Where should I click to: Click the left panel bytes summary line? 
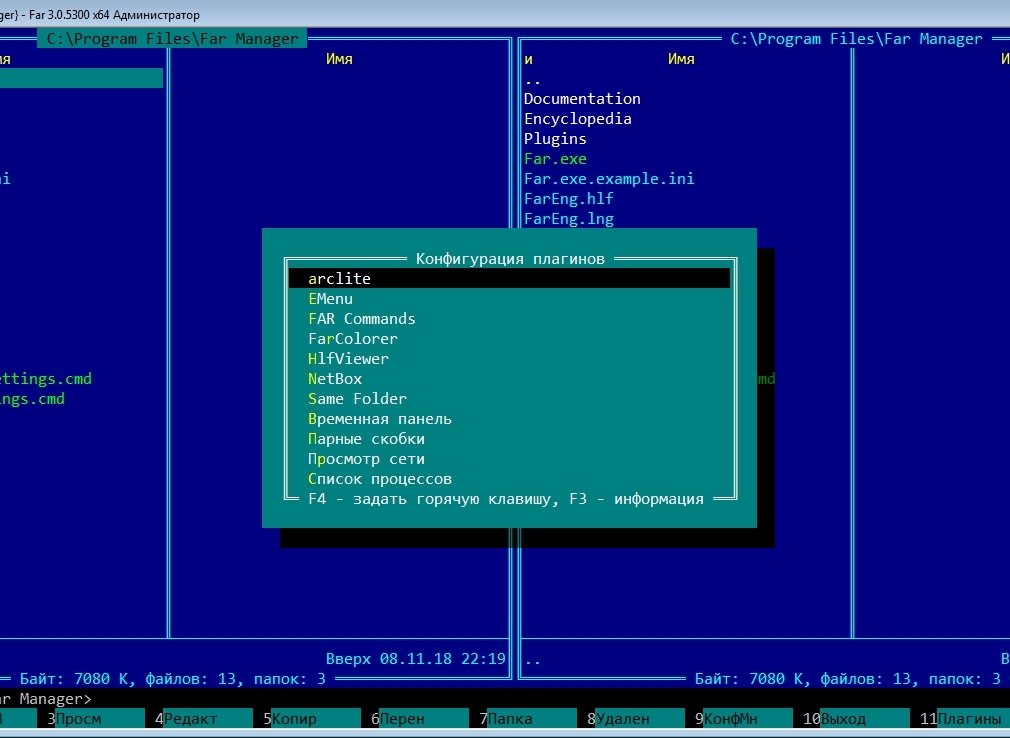click(173, 678)
